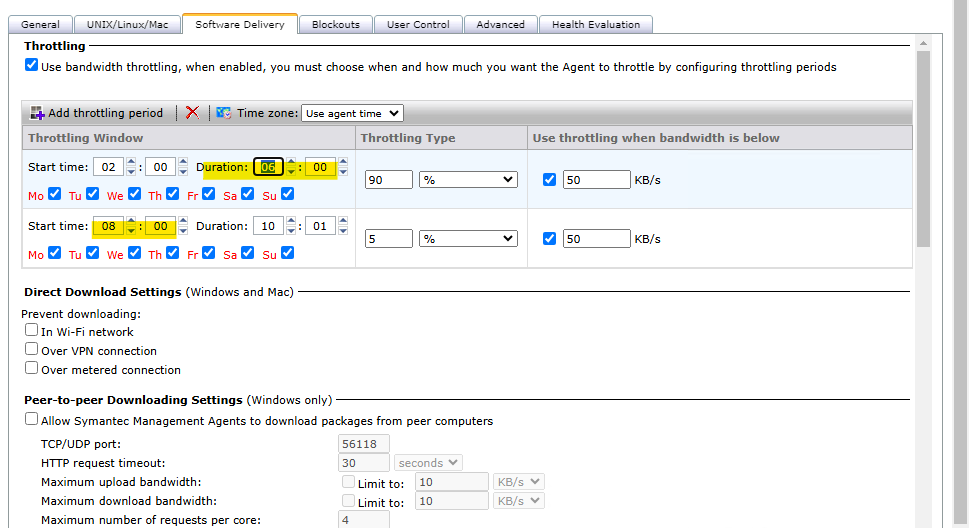Increase the first period's start minutes with the up arrow
The width and height of the screenshot is (971, 528).
point(183,163)
